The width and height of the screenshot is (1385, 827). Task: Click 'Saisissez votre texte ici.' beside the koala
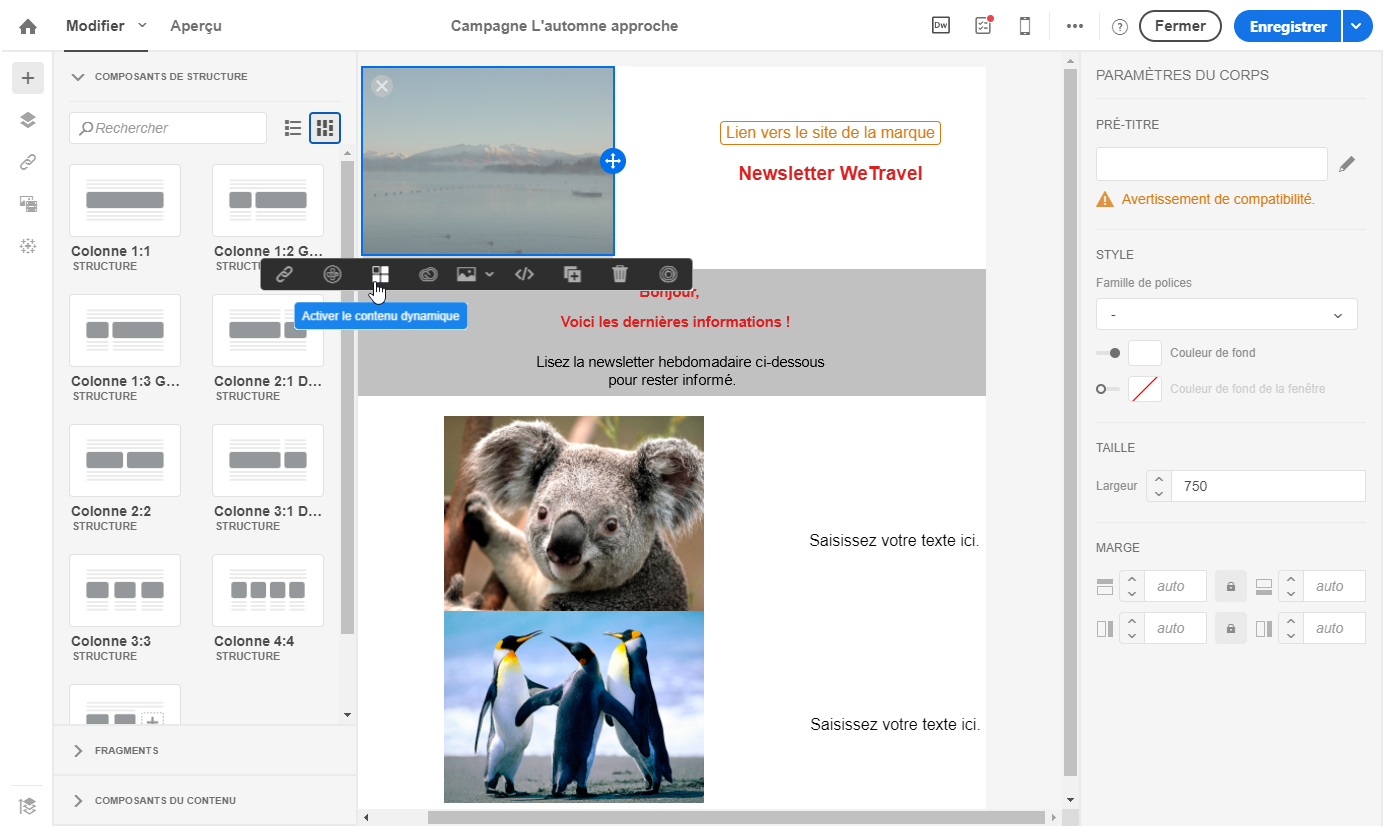point(894,541)
